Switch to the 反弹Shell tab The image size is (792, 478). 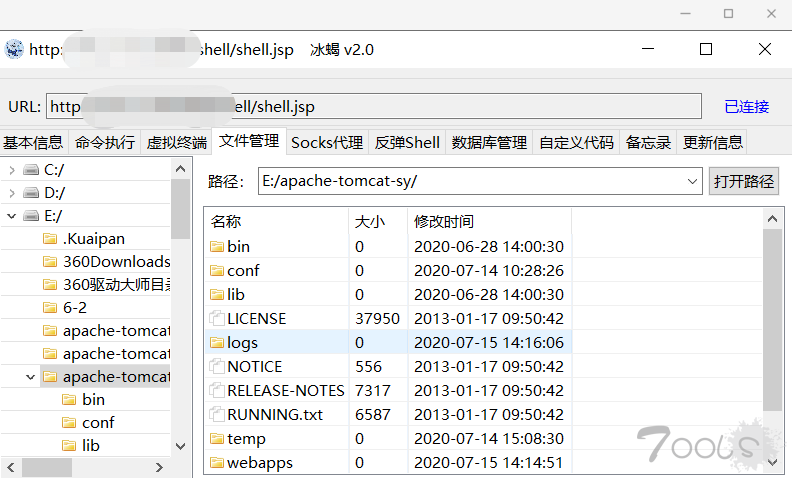pos(407,142)
